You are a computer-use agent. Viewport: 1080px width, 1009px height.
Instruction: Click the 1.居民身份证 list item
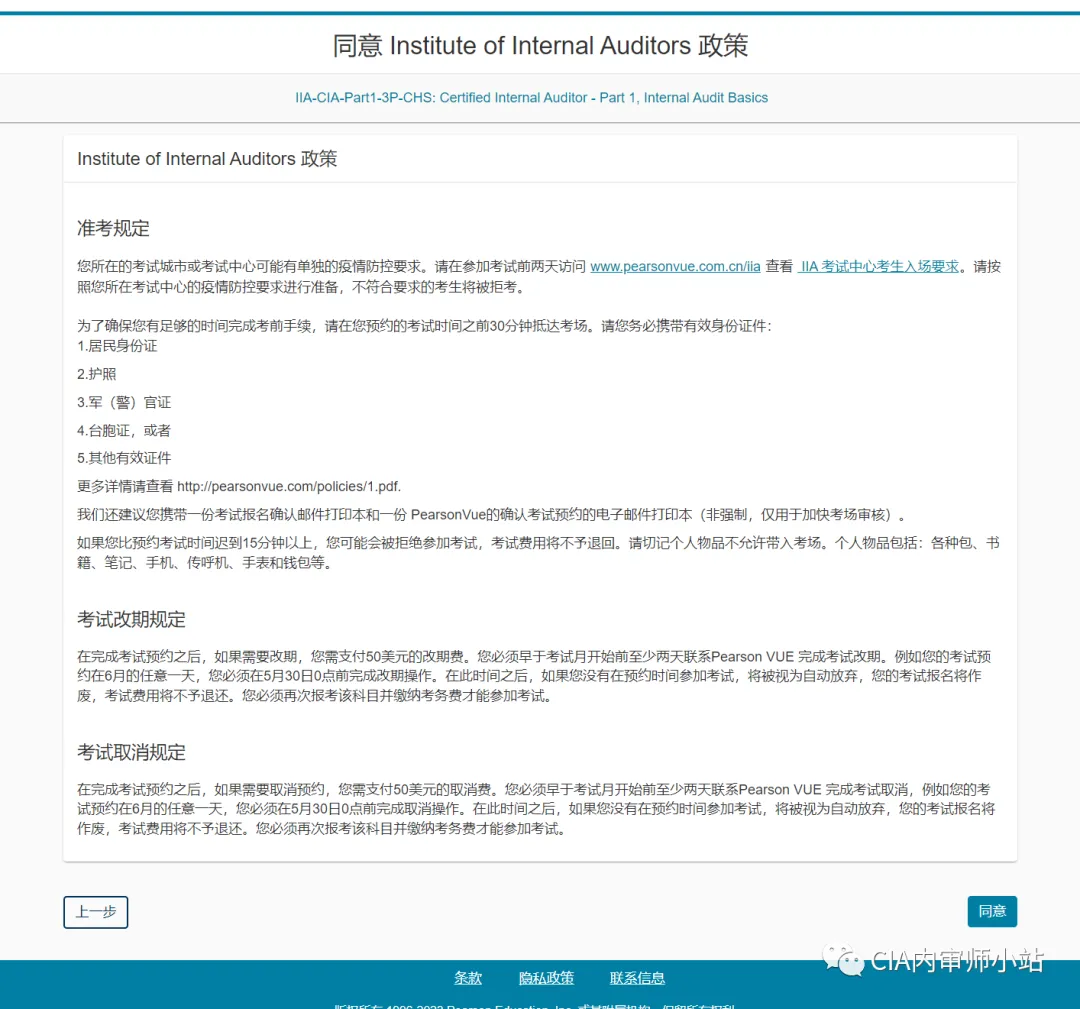117,346
